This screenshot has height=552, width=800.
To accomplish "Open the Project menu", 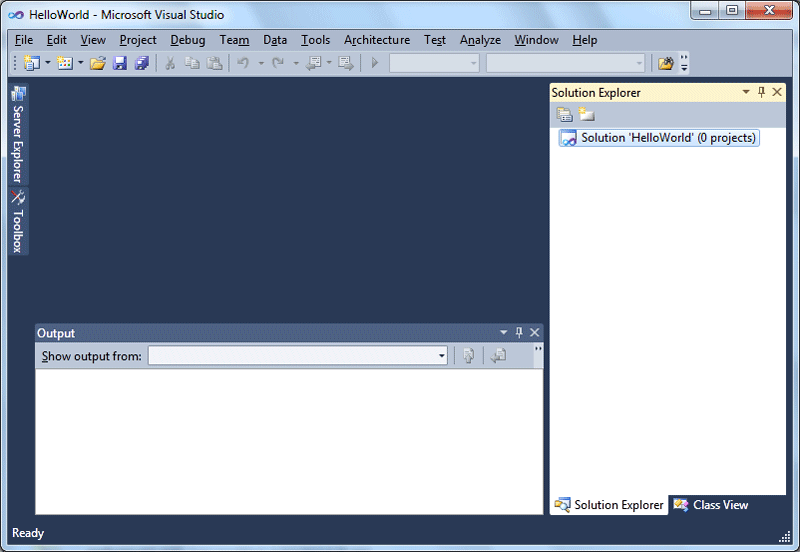I will pos(138,40).
